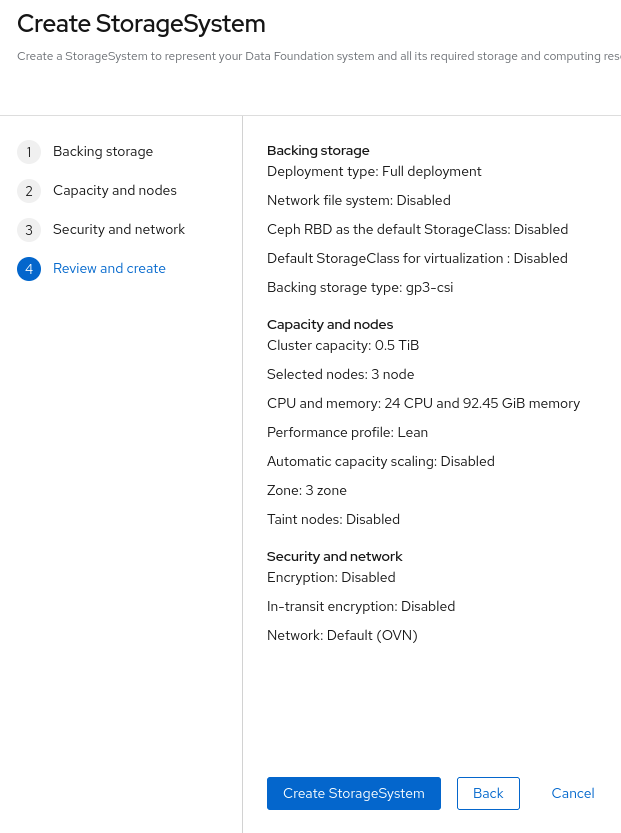
Task: Go to the Backing storage step
Action: (103, 152)
